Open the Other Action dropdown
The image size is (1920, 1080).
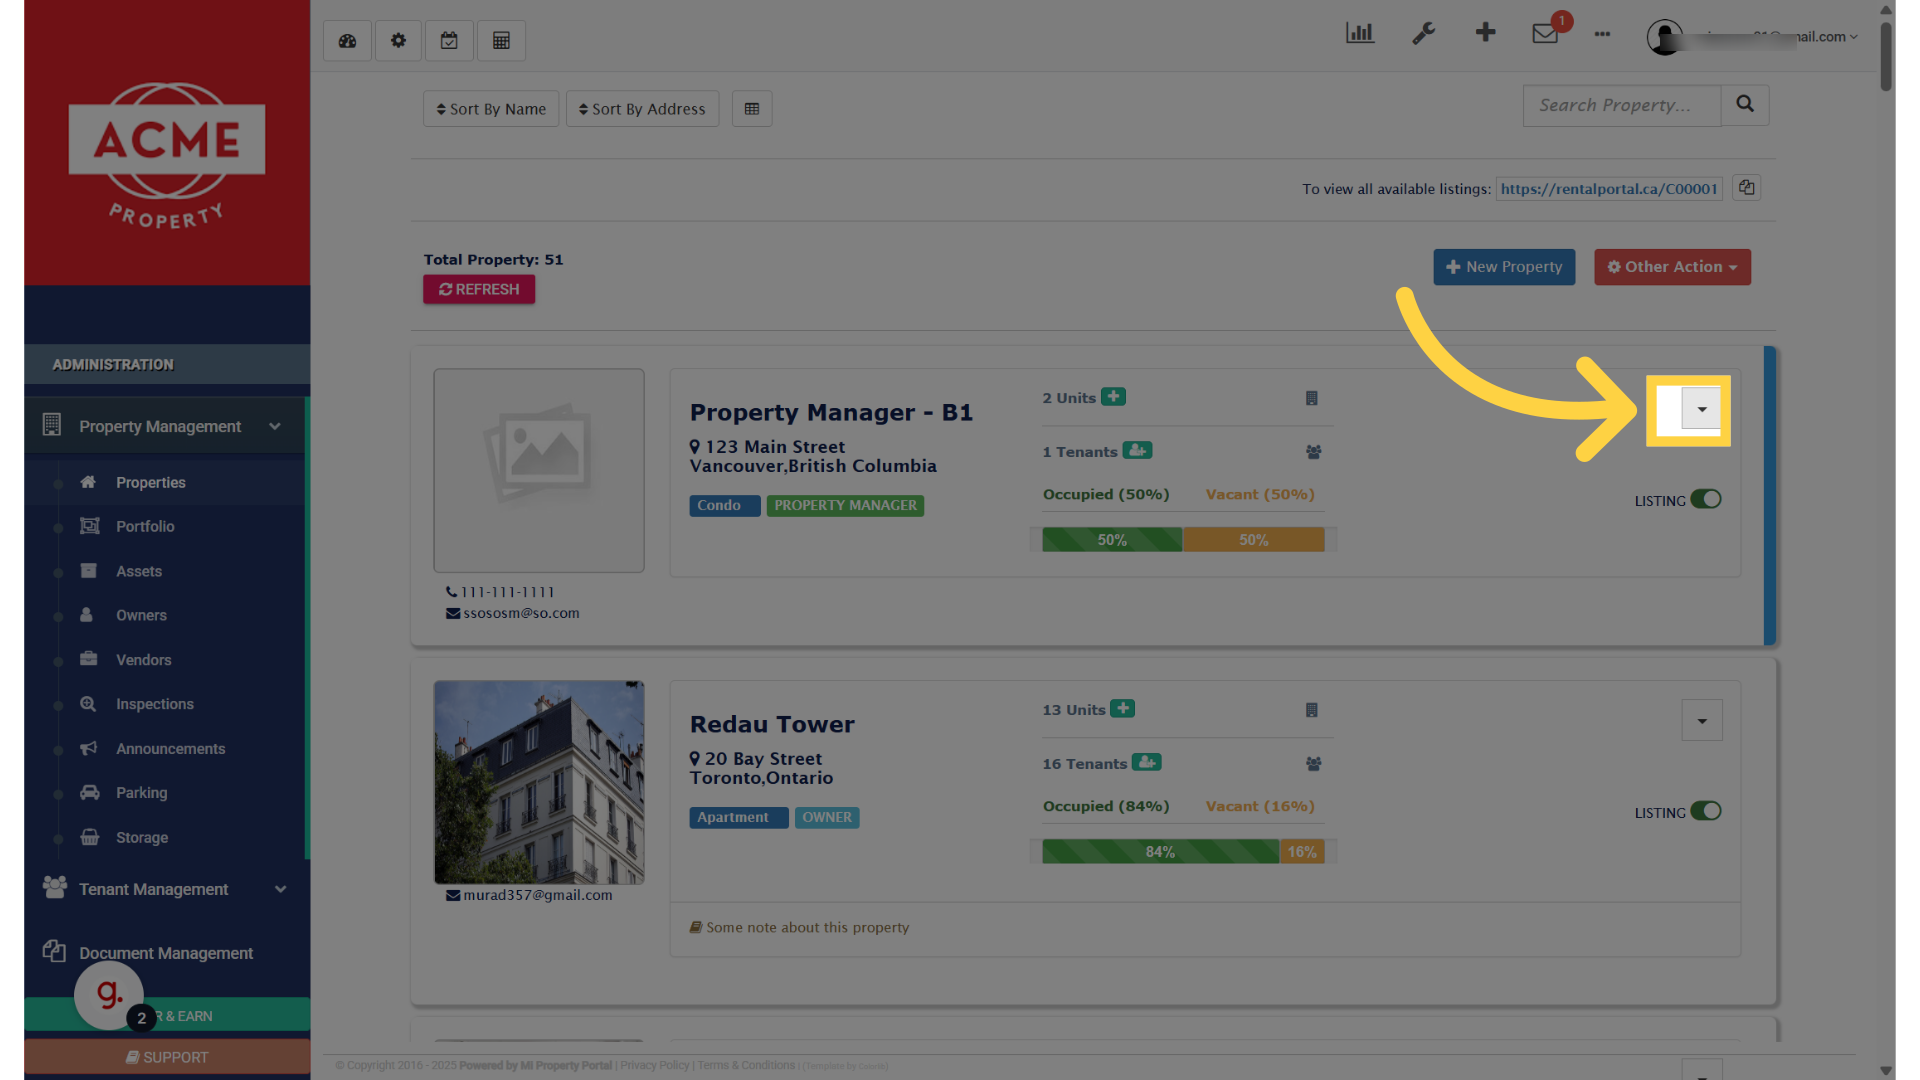[x=1672, y=267]
